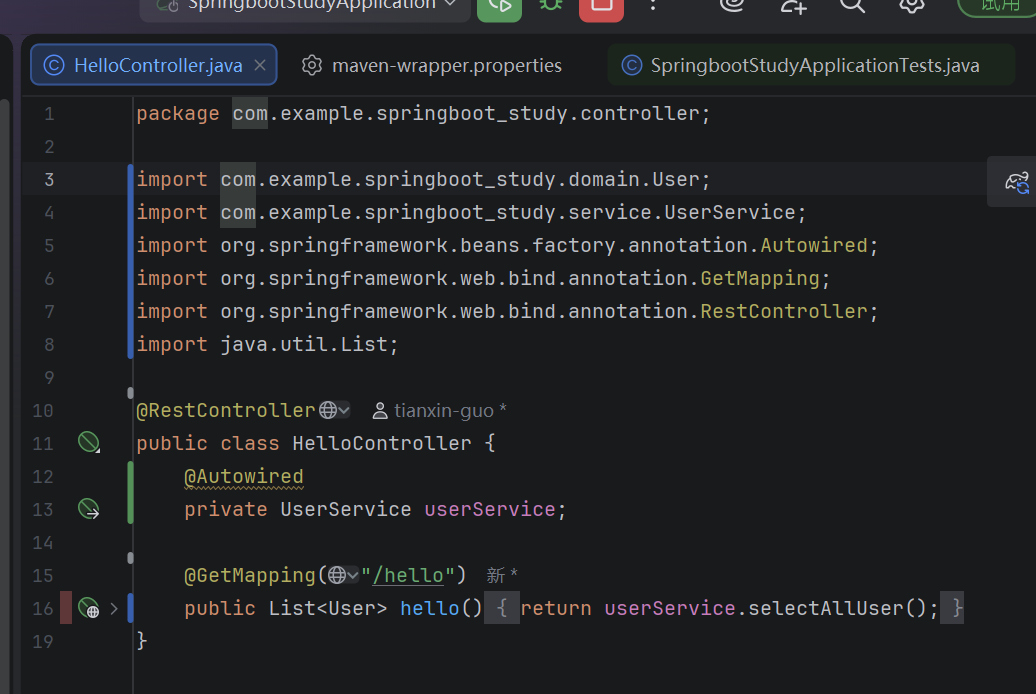Open SpringbootStudyApplication run configuration dropdown

305,7
